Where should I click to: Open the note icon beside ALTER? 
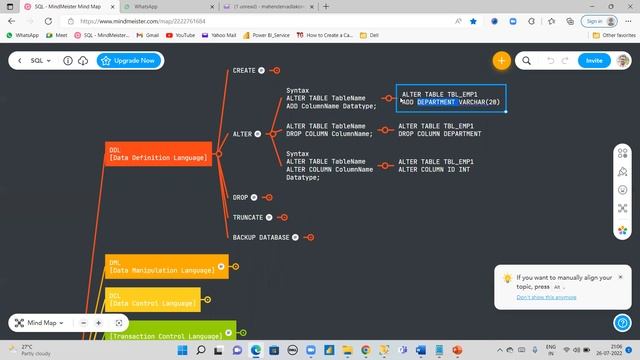pos(258,134)
